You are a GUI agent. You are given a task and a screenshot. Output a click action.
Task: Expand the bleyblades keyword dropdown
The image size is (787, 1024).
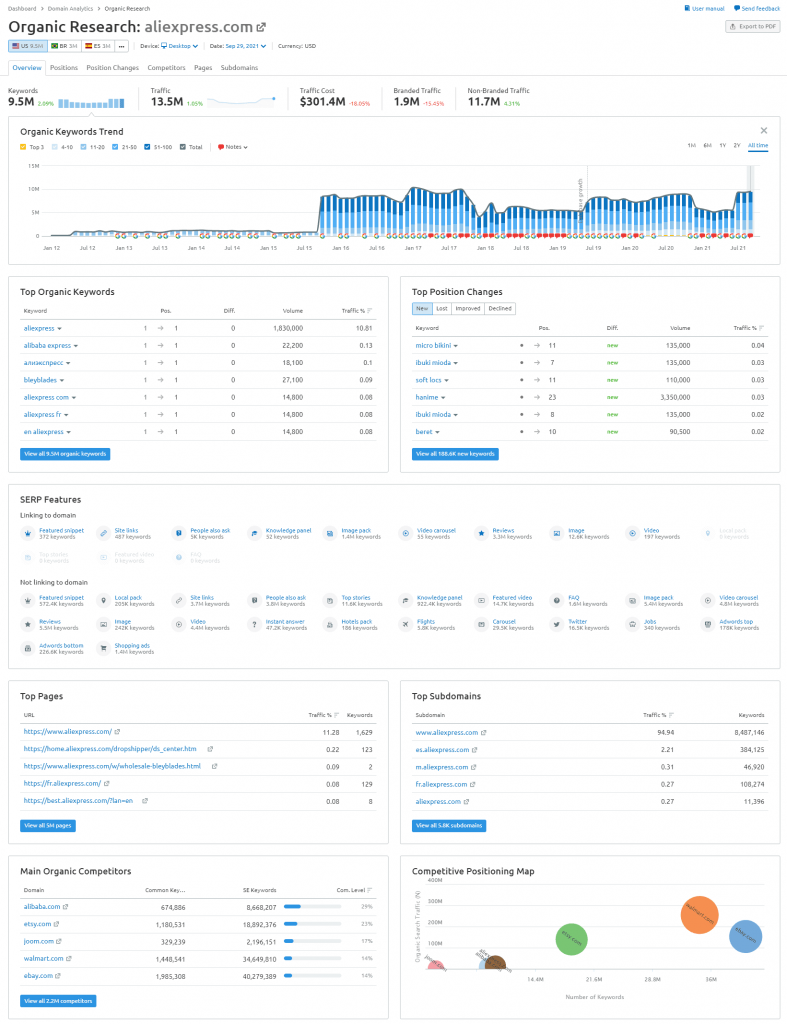pyautogui.click(x=62, y=380)
